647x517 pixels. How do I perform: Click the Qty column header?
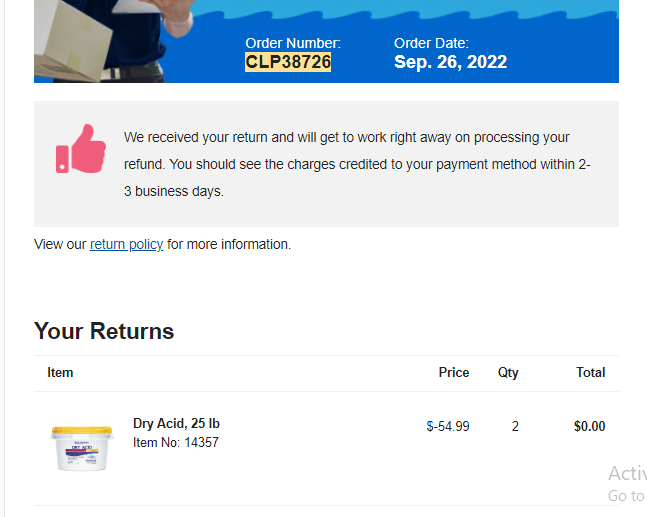508,373
